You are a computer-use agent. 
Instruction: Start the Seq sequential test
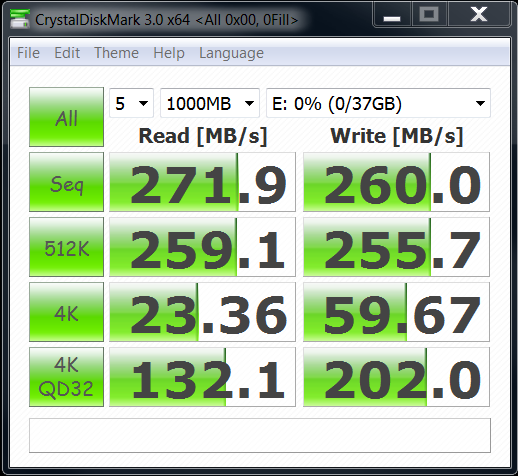66,182
